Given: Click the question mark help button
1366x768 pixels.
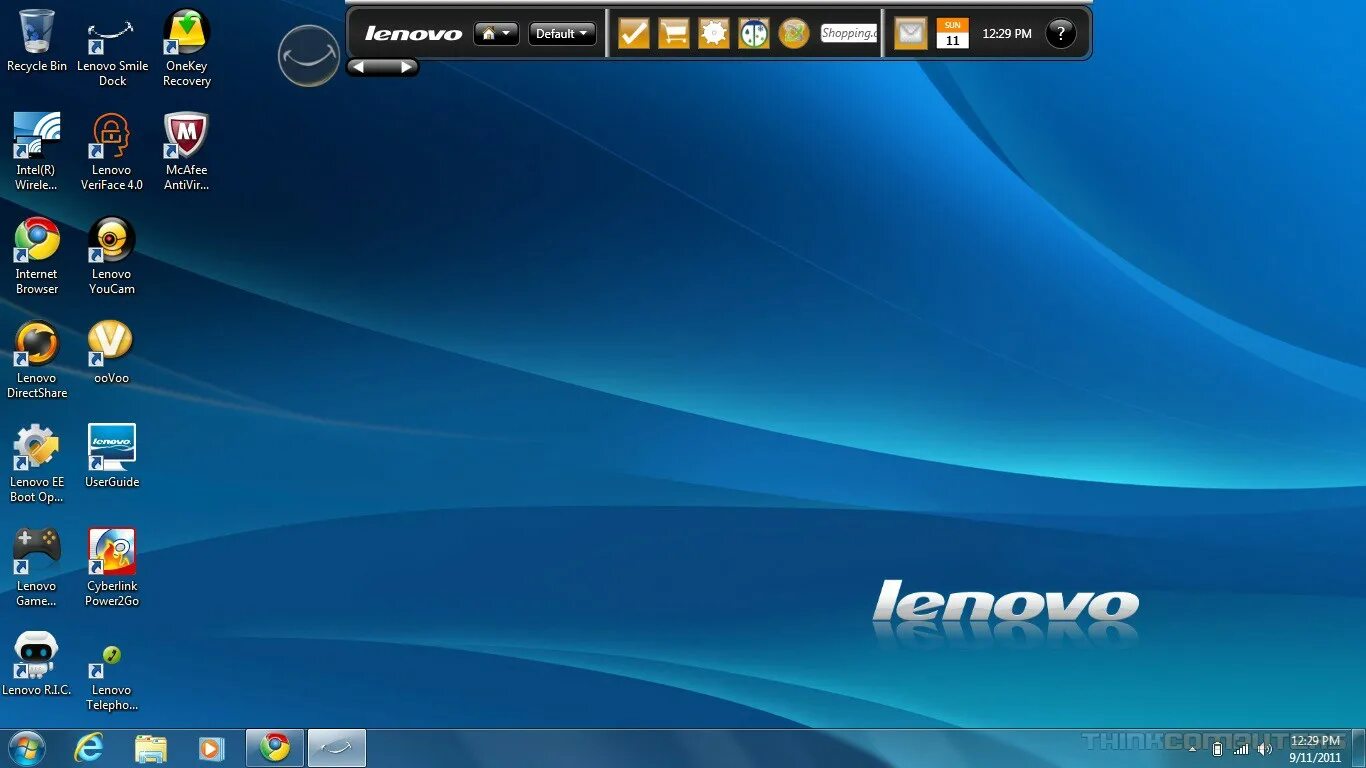Looking at the screenshot, I should [1061, 33].
